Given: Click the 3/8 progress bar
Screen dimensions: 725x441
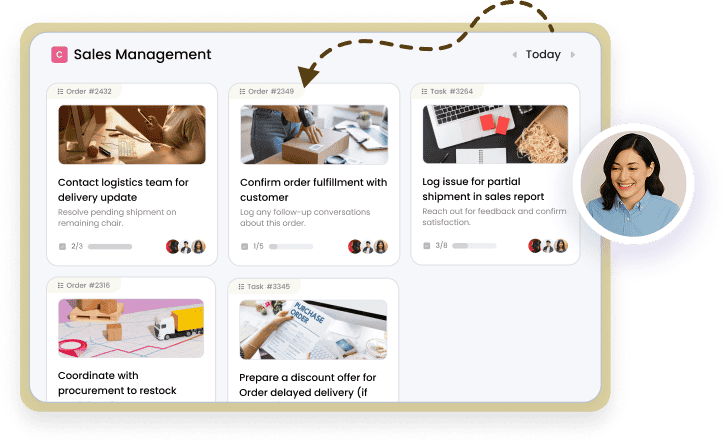Looking at the screenshot, I should coord(474,245).
